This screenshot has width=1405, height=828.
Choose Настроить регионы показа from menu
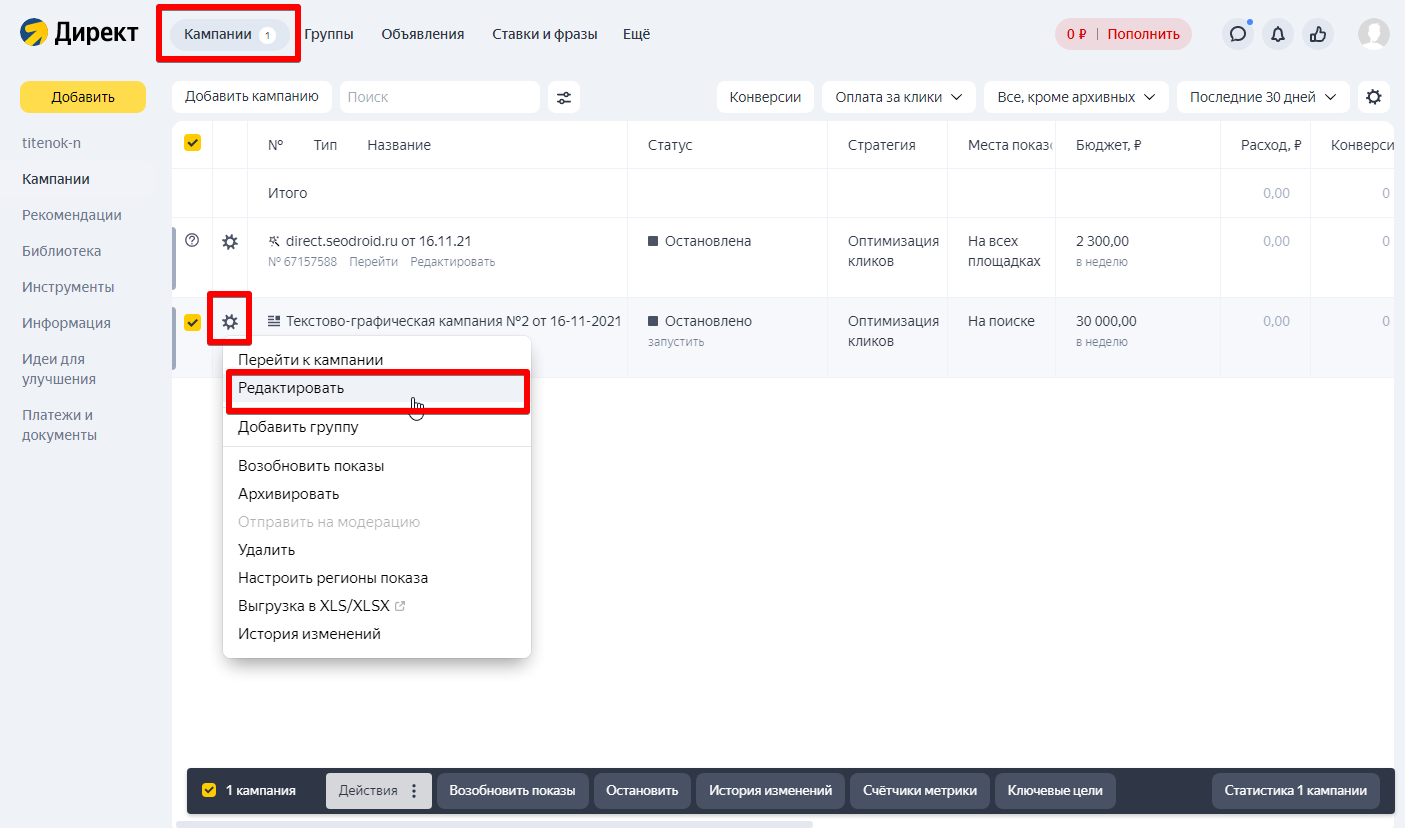point(377,578)
